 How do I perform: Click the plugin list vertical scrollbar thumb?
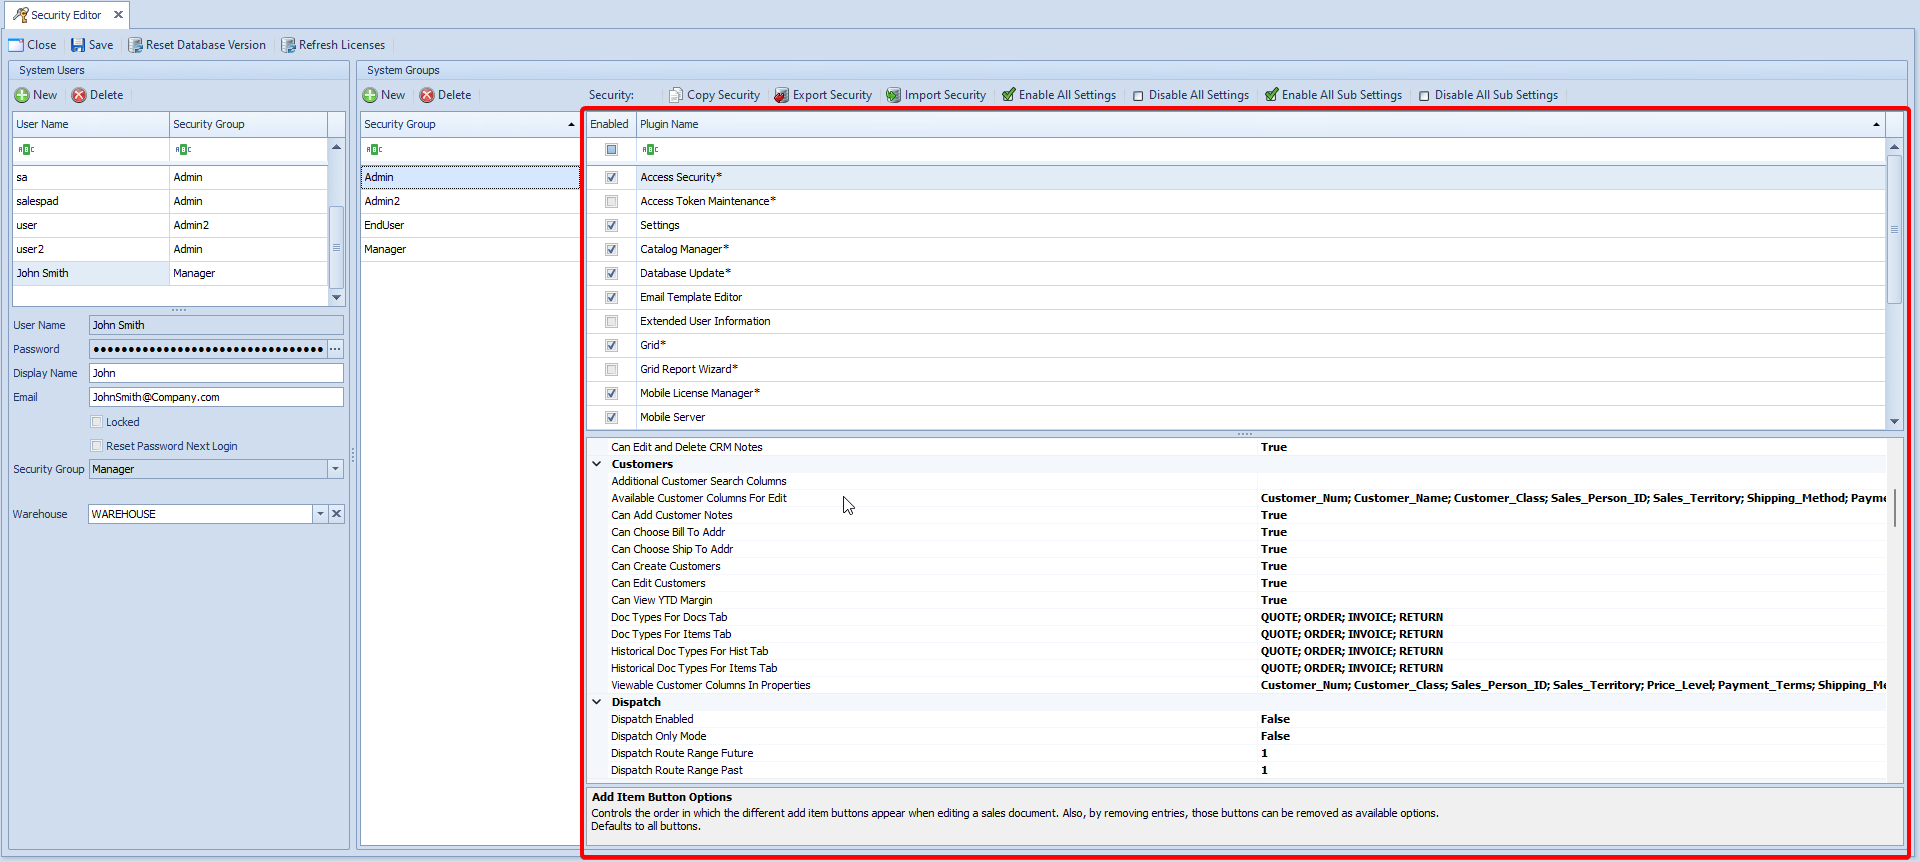pyautogui.click(x=1894, y=229)
